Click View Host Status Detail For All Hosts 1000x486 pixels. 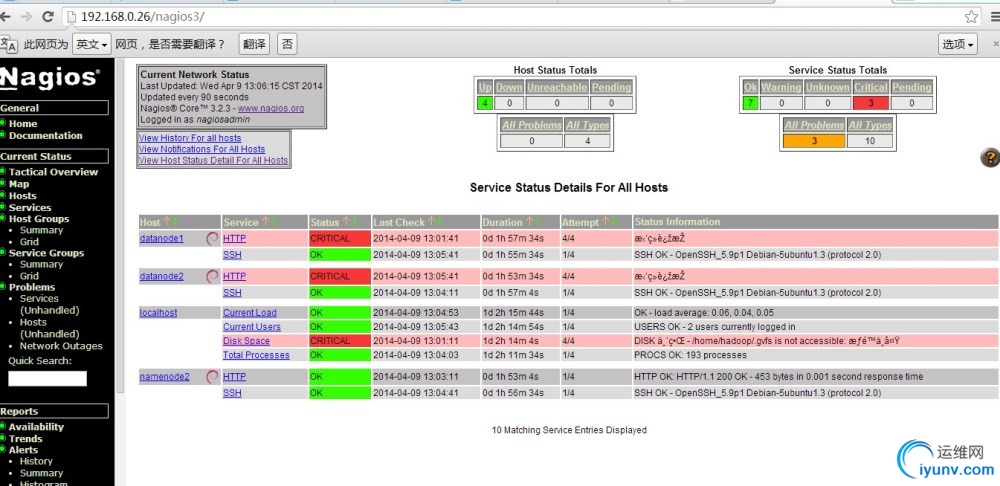[x=214, y=160]
